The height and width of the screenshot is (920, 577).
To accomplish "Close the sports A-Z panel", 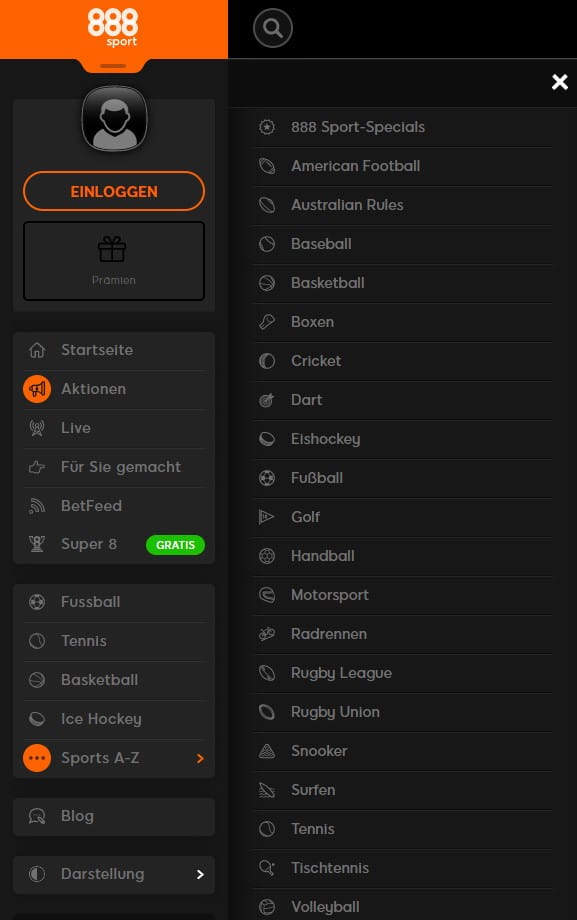I will coord(559,82).
